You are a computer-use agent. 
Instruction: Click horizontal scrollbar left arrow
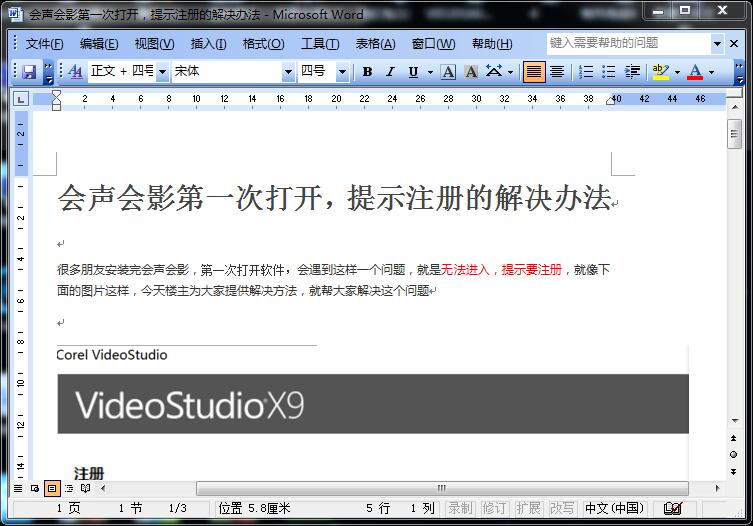(103, 489)
